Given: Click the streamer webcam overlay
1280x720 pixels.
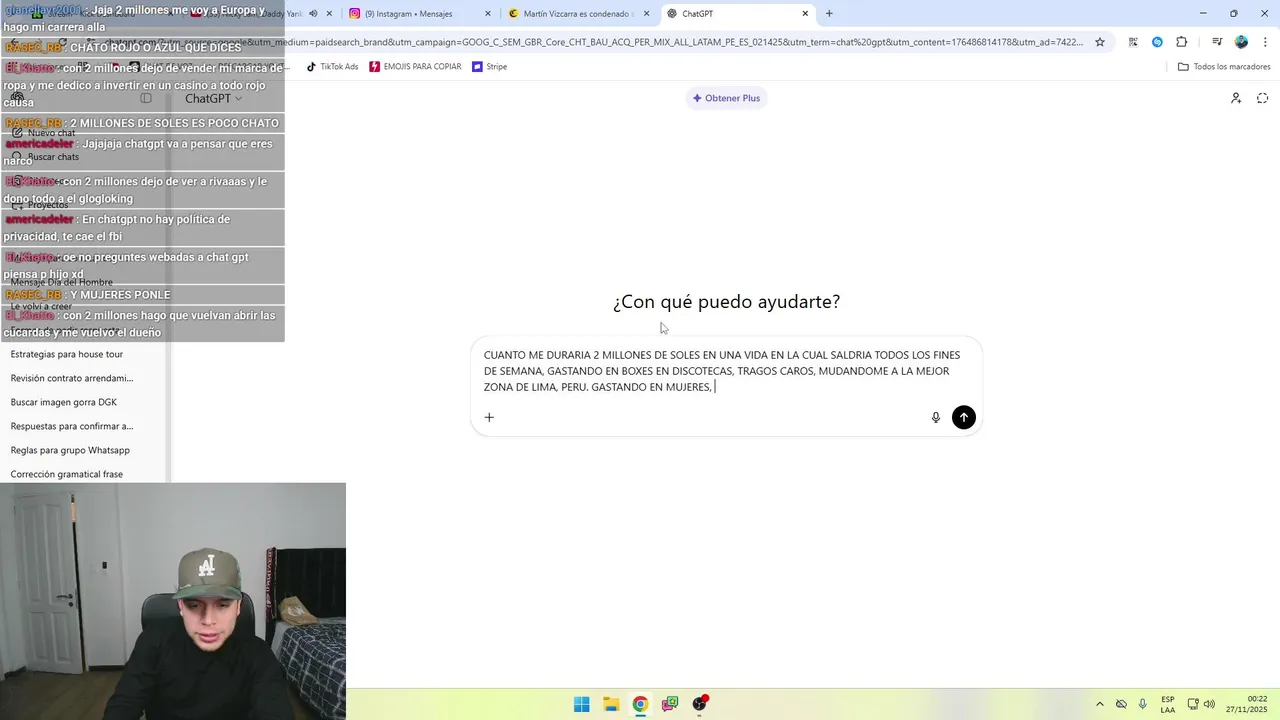Looking at the screenshot, I should [173, 601].
